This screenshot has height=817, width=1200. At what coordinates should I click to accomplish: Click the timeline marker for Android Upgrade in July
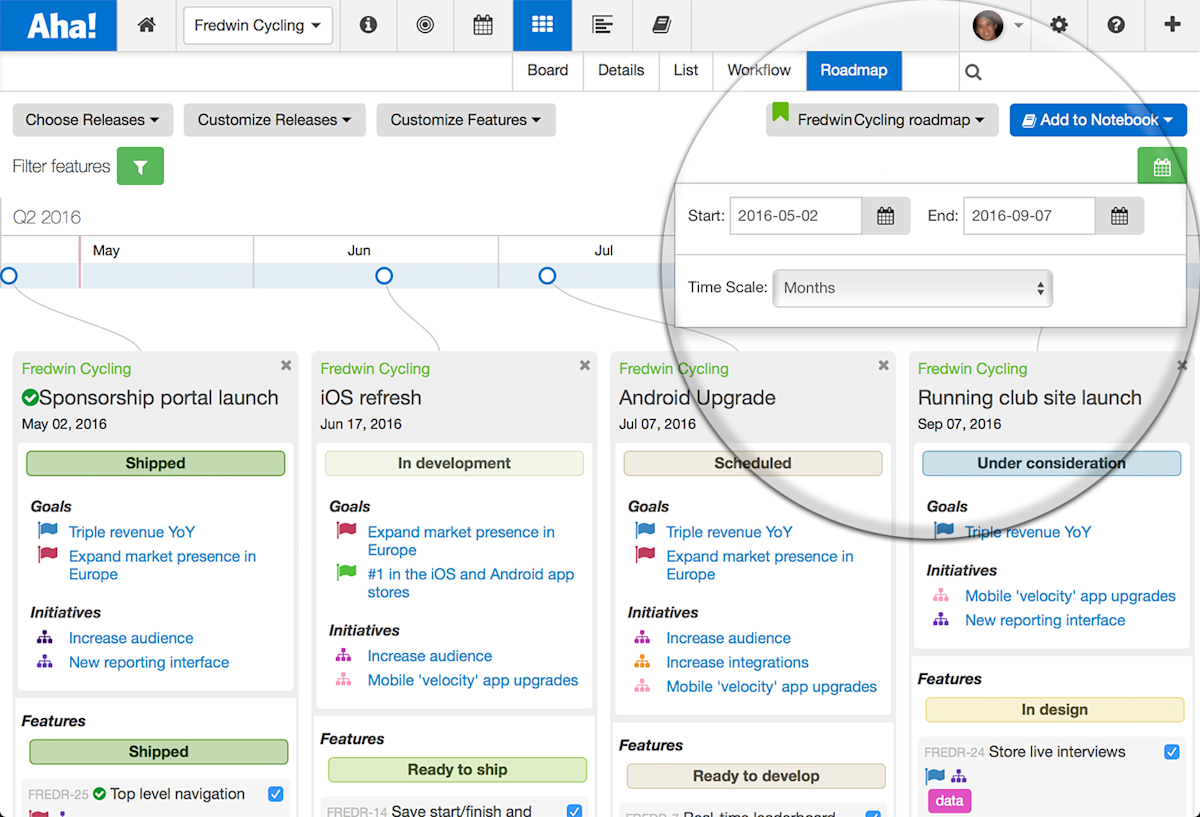click(x=547, y=276)
